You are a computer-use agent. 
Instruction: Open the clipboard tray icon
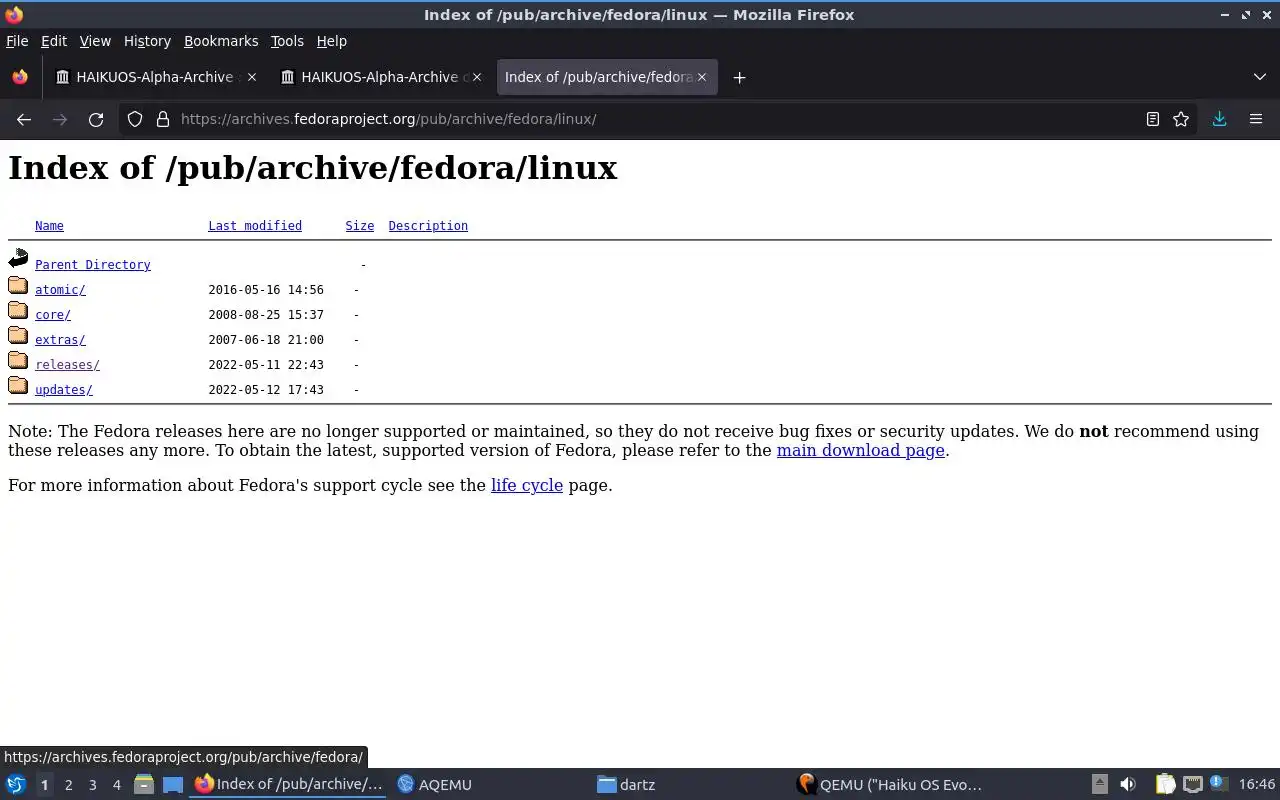(x=1165, y=785)
